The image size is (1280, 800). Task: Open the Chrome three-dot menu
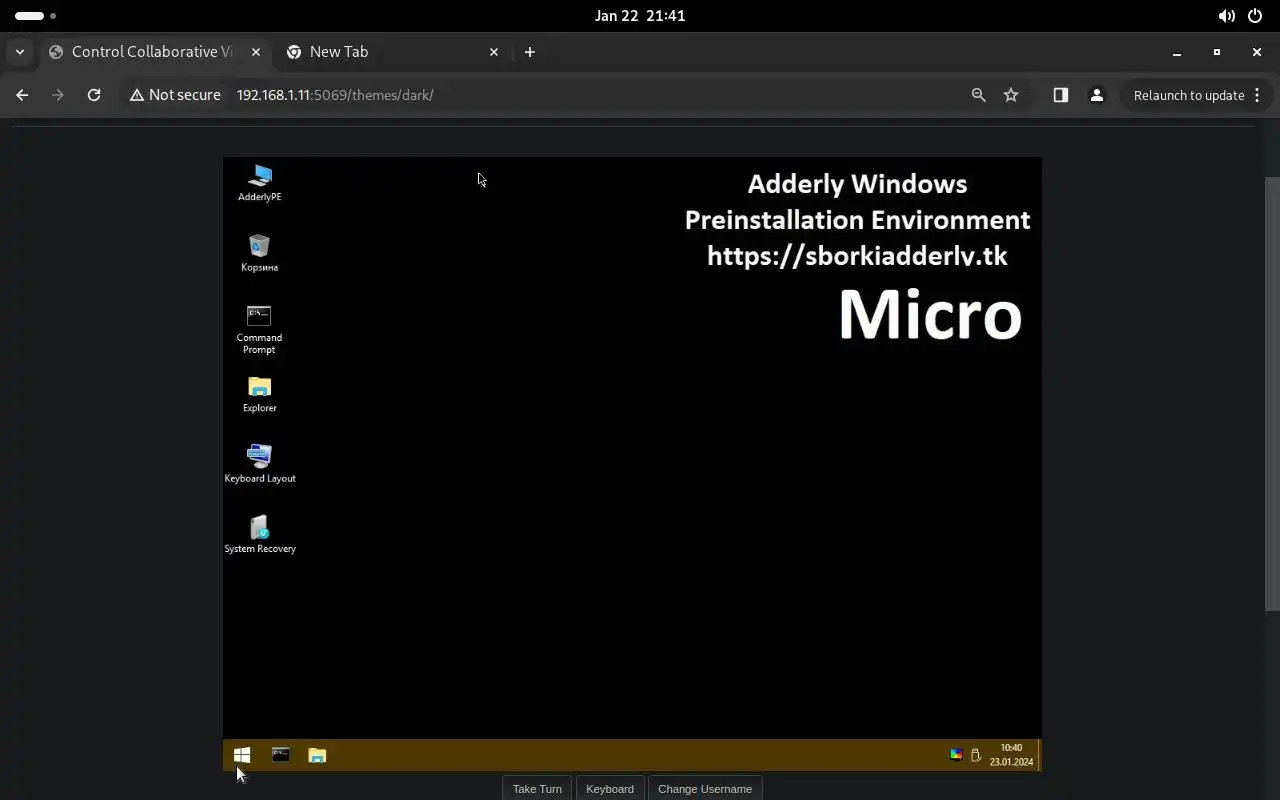[1257, 95]
